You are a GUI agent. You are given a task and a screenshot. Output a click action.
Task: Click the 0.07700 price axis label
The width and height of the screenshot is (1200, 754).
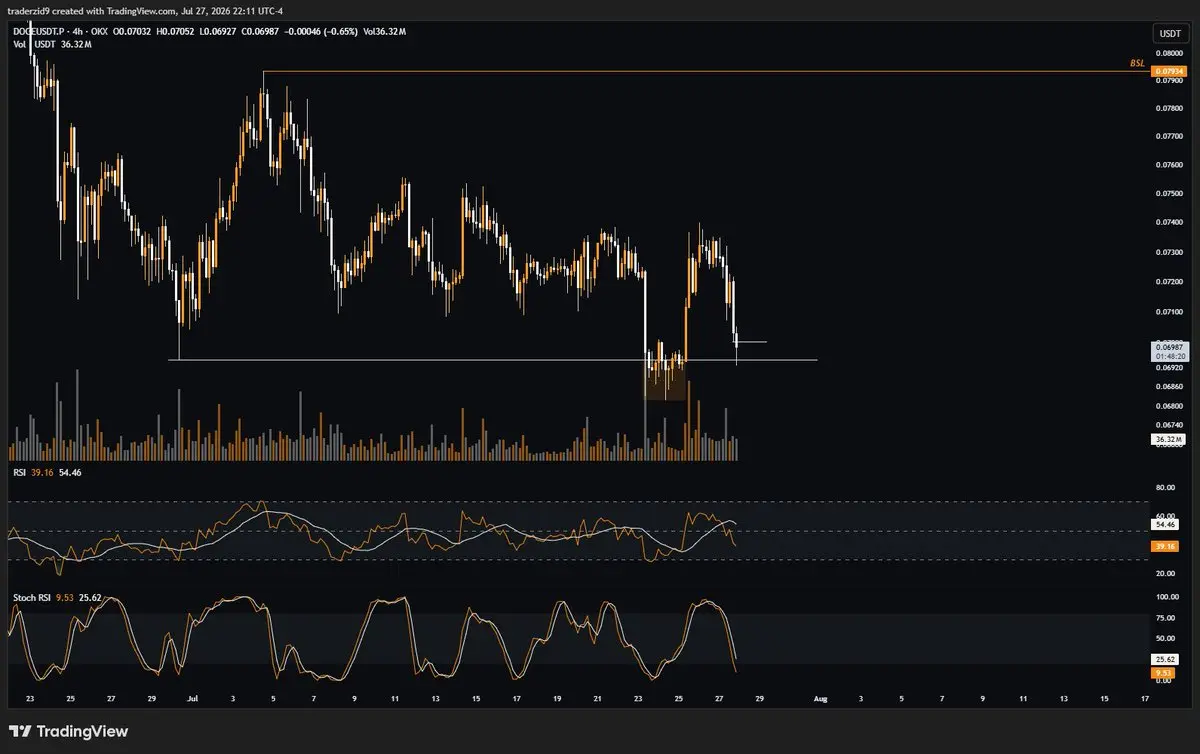click(1167, 135)
